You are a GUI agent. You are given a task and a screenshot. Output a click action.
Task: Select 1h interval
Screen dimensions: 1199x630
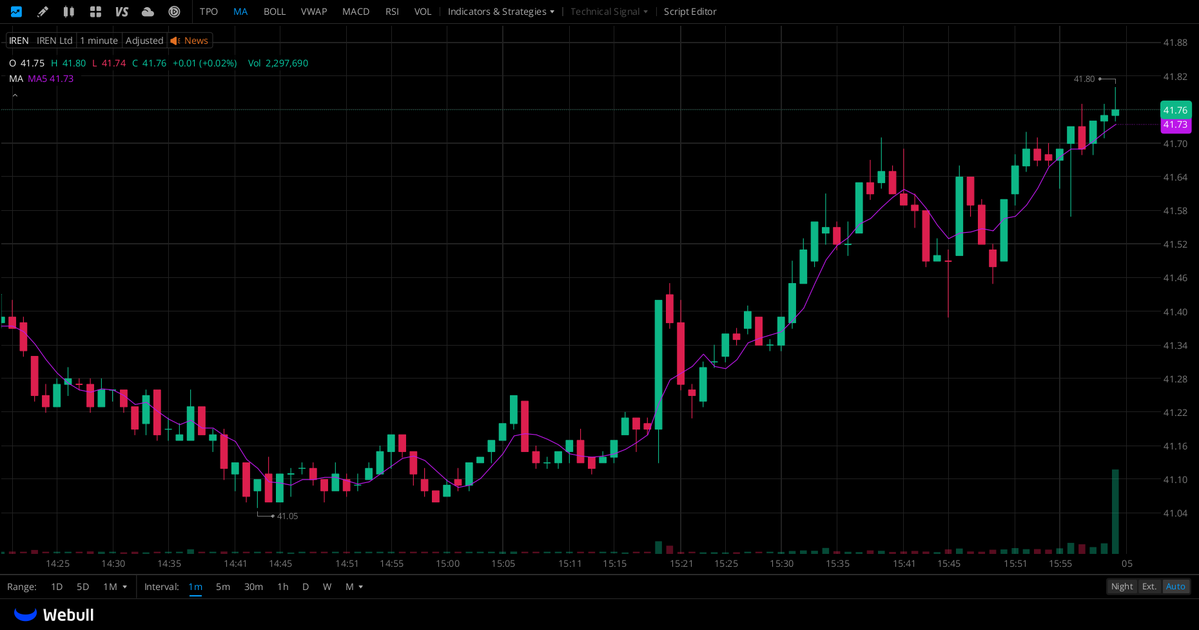[283, 586]
